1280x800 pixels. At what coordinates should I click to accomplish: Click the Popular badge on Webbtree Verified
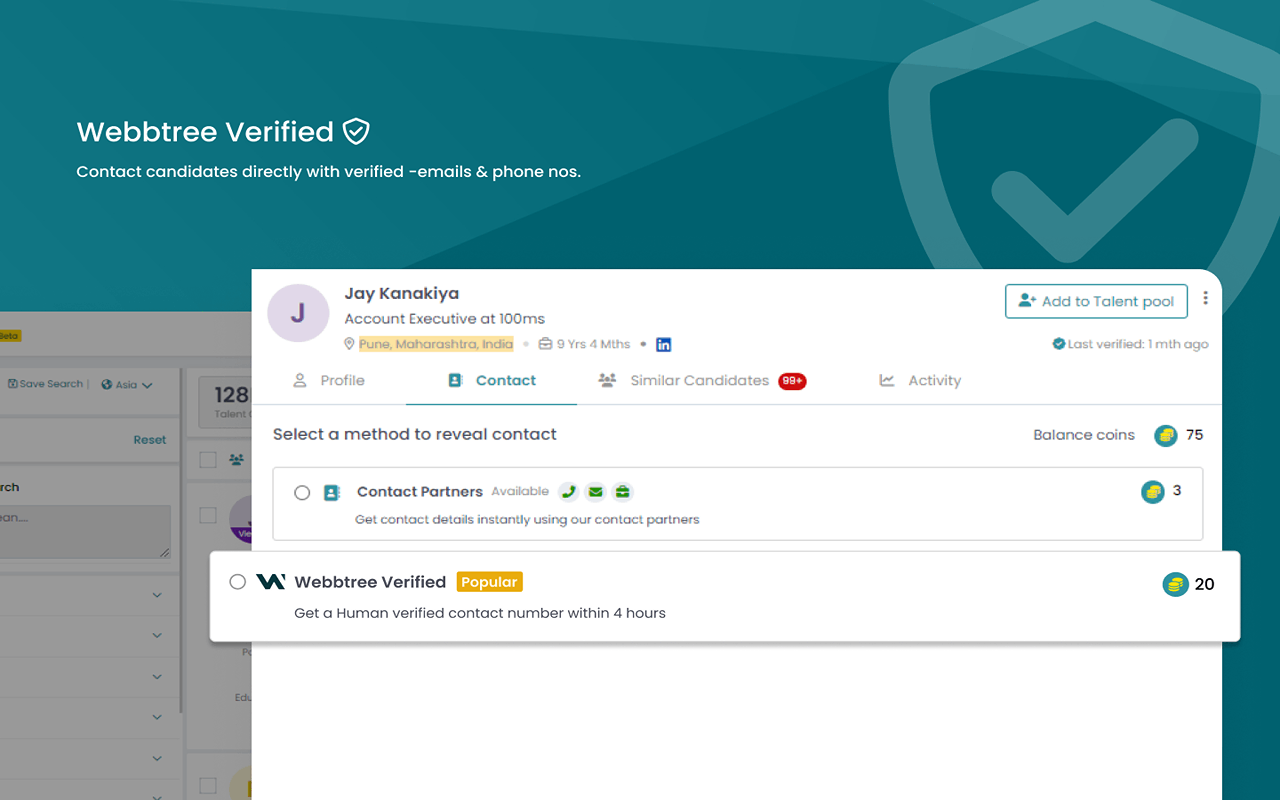[x=490, y=582]
